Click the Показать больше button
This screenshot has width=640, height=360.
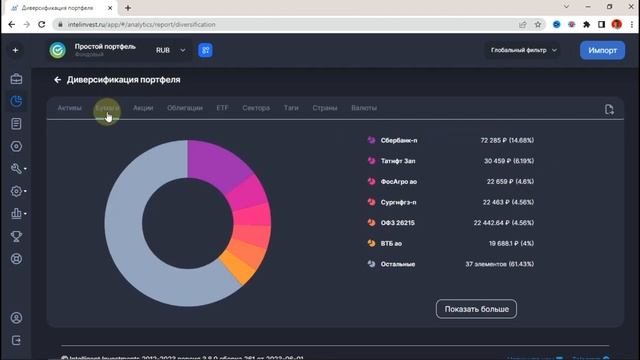tap(476, 309)
